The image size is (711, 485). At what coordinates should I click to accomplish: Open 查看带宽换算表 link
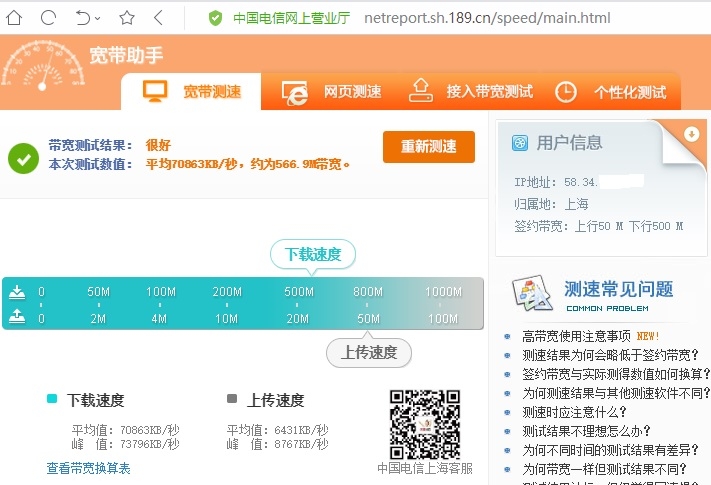tap(88, 468)
